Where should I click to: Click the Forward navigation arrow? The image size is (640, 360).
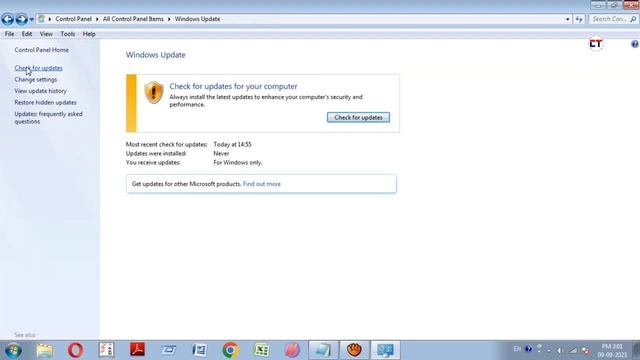[x=21, y=19]
